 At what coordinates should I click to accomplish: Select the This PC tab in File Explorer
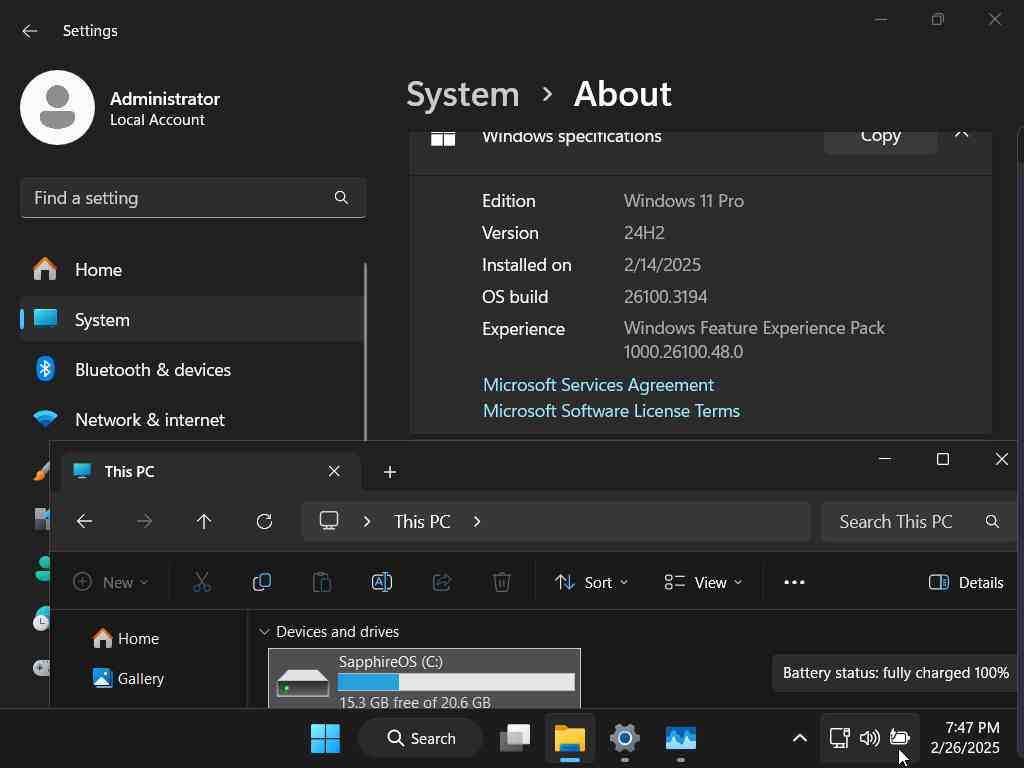click(210, 472)
